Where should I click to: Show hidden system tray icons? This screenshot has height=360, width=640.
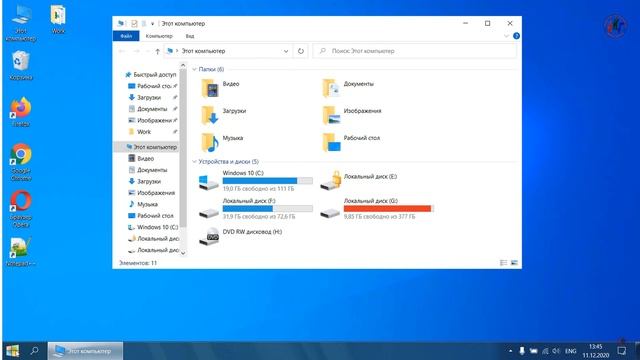tap(510, 351)
